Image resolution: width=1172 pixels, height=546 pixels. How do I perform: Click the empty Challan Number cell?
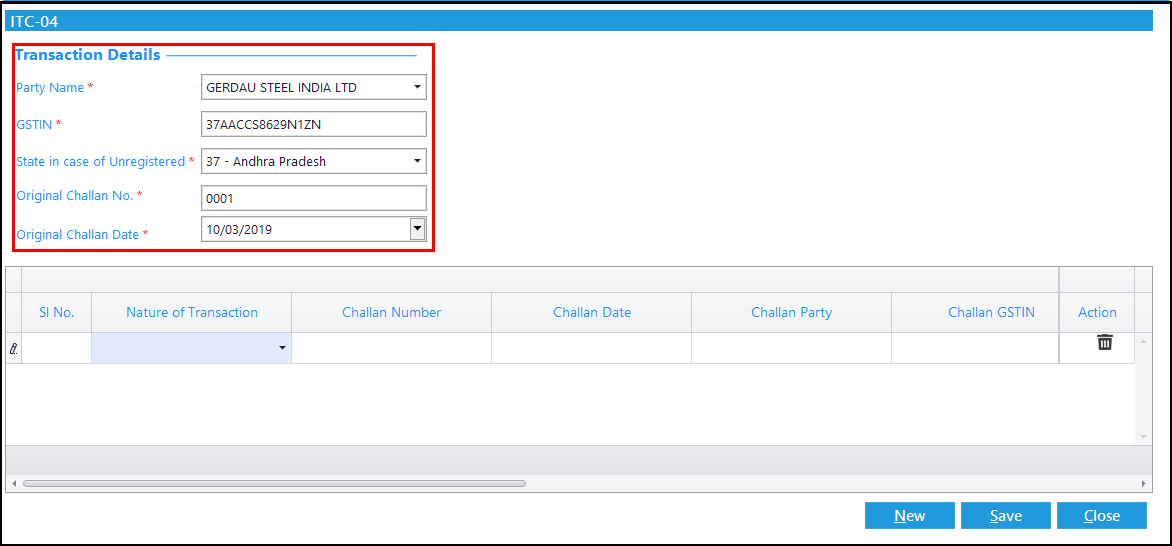pos(392,348)
